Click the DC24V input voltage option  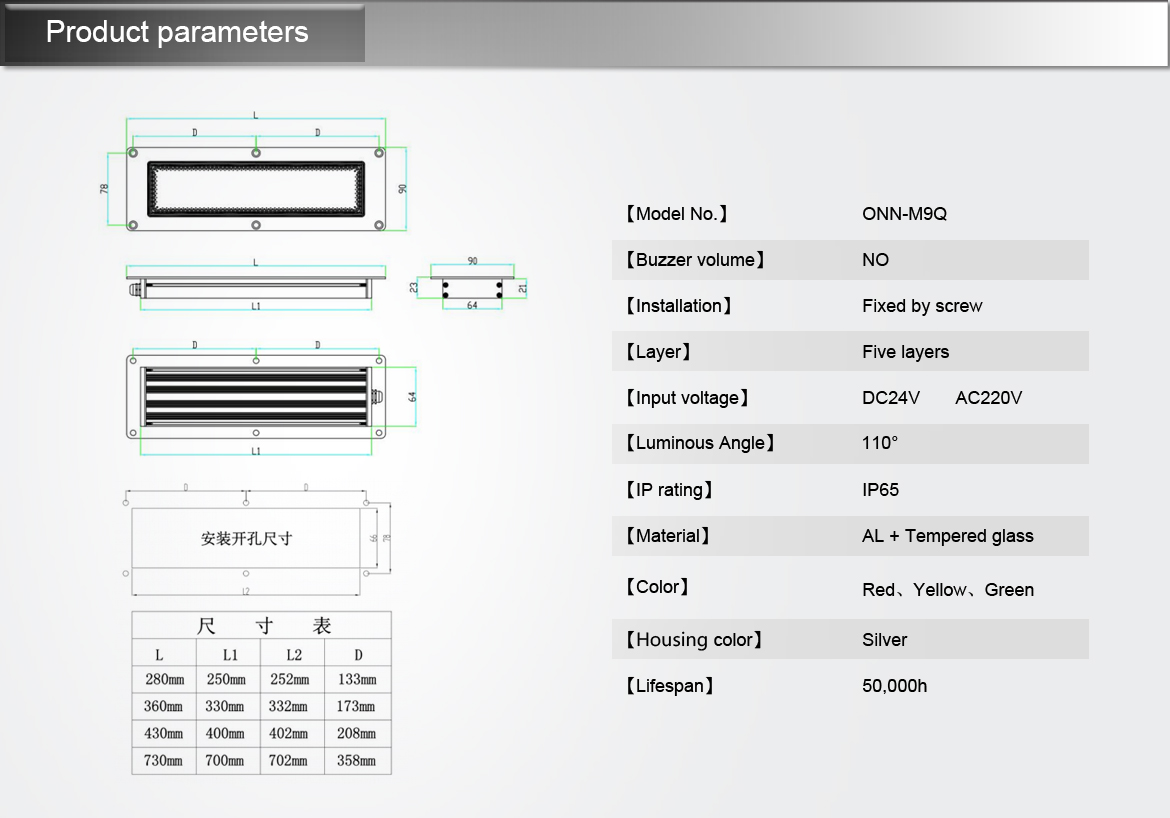tap(891, 398)
